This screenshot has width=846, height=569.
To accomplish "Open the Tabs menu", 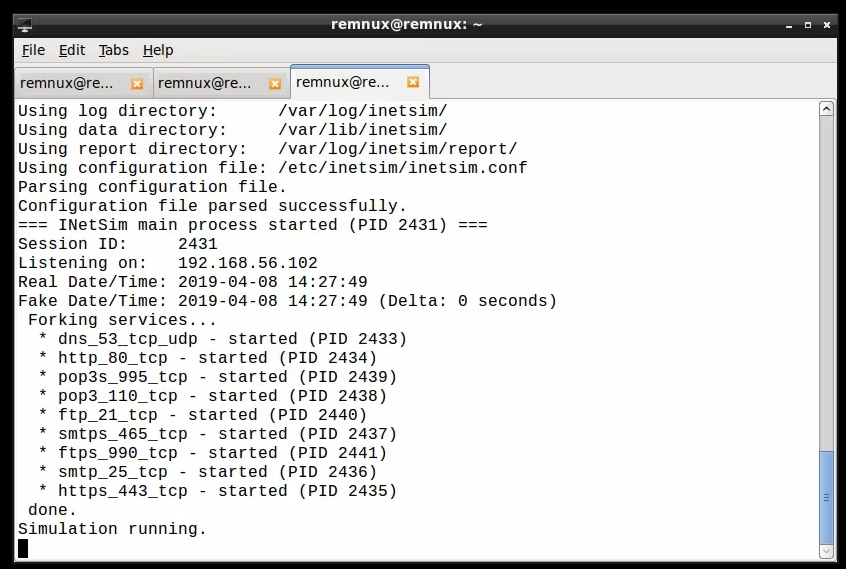I will coord(113,50).
